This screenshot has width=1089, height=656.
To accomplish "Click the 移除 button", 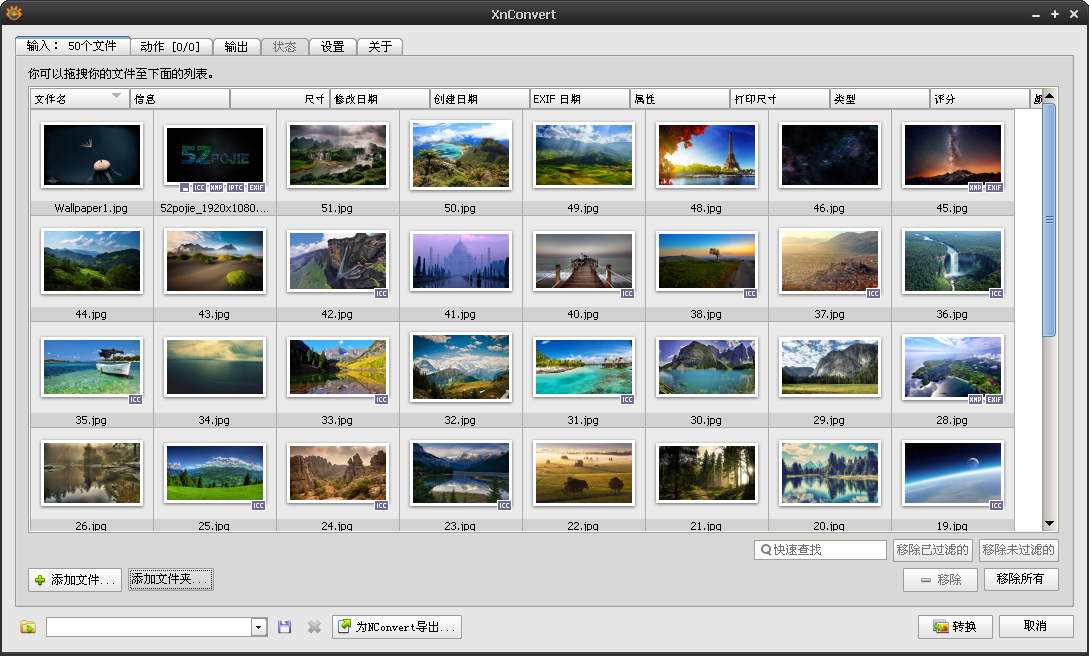I will (x=940, y=580).
